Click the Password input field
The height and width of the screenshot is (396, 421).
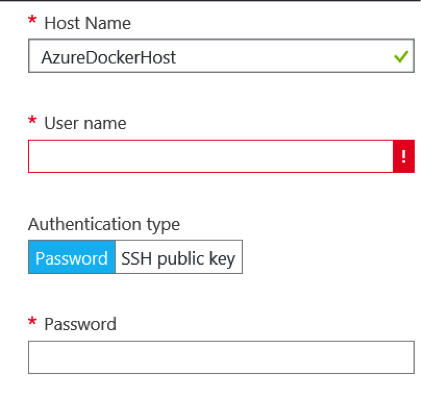pyautogui.click(x=221, y=357)
